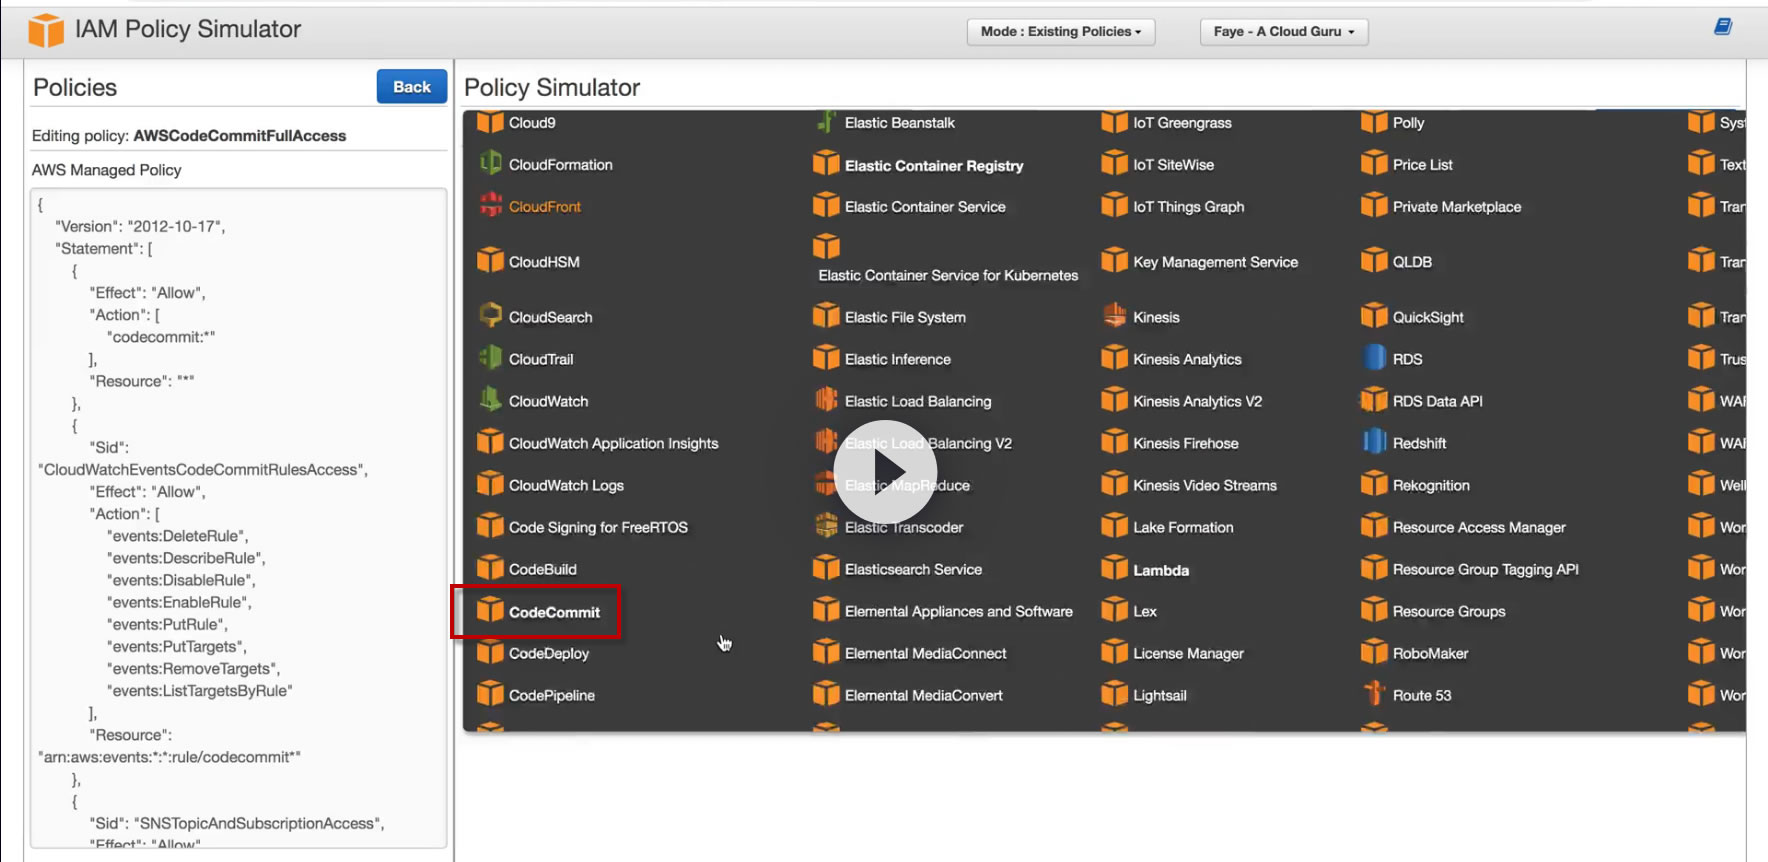Select Kinesis Video Streams service

pos(1204,485)
